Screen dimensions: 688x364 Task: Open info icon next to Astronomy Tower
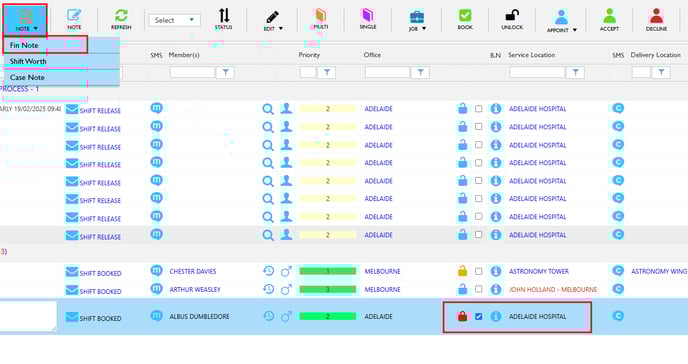click(x=496, y=271)
